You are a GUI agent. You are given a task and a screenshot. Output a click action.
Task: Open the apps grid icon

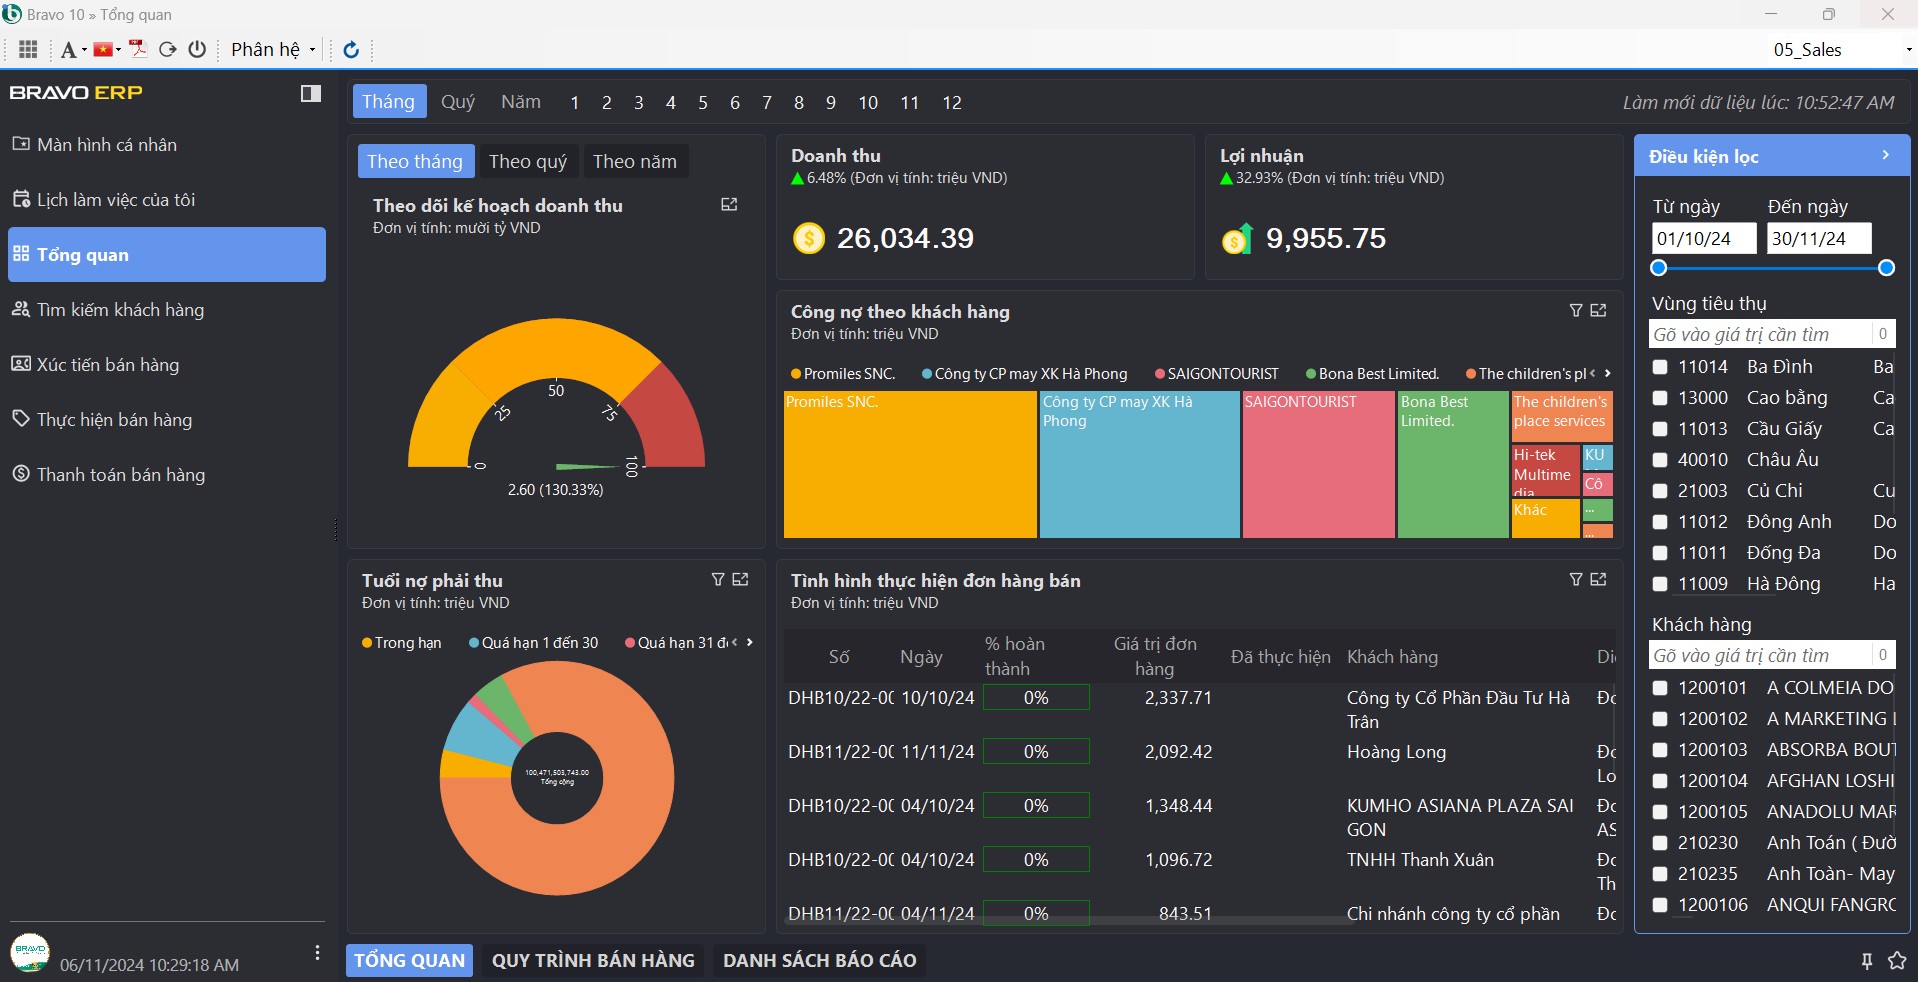(28, 49)
